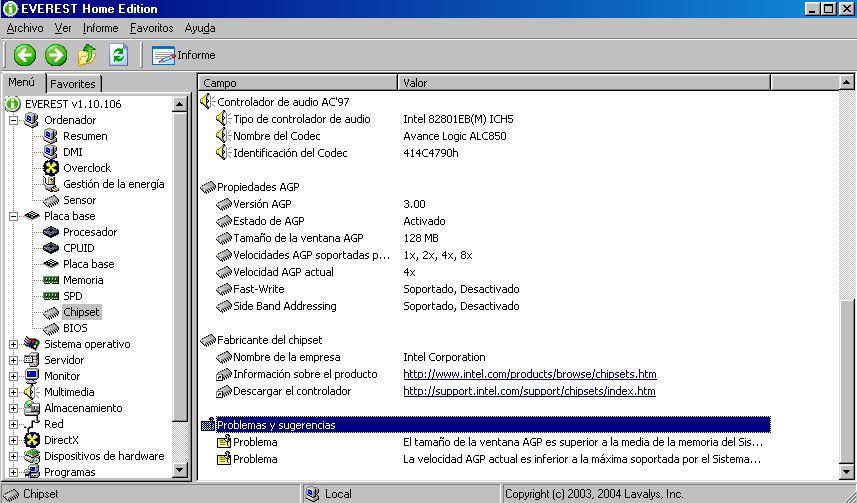857x503 pixels.
Task: Expand the Red node
Action: tap(13, 424)
